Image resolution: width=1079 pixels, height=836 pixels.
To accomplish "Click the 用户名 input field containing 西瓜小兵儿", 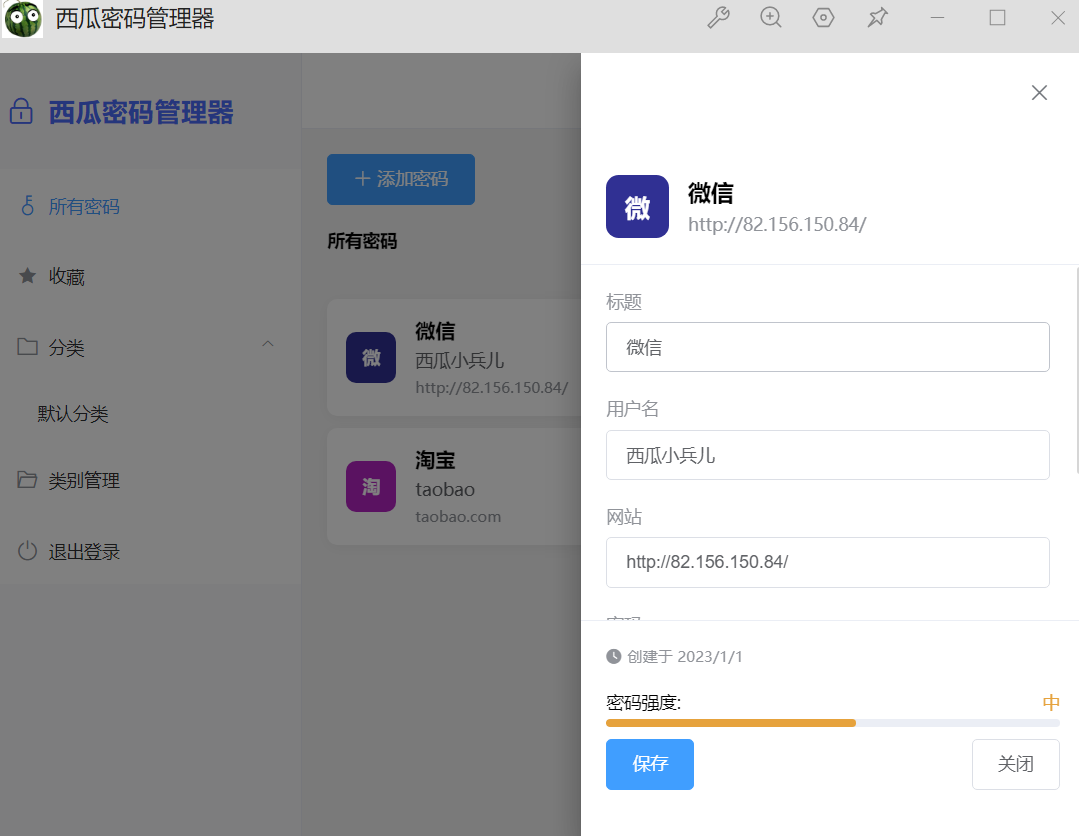I will (x=827, y=455).
